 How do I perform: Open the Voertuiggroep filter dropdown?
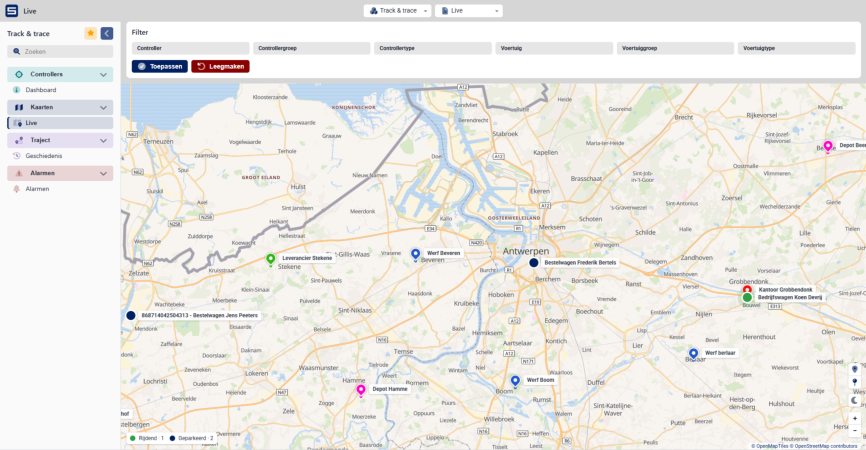[675, 48]
